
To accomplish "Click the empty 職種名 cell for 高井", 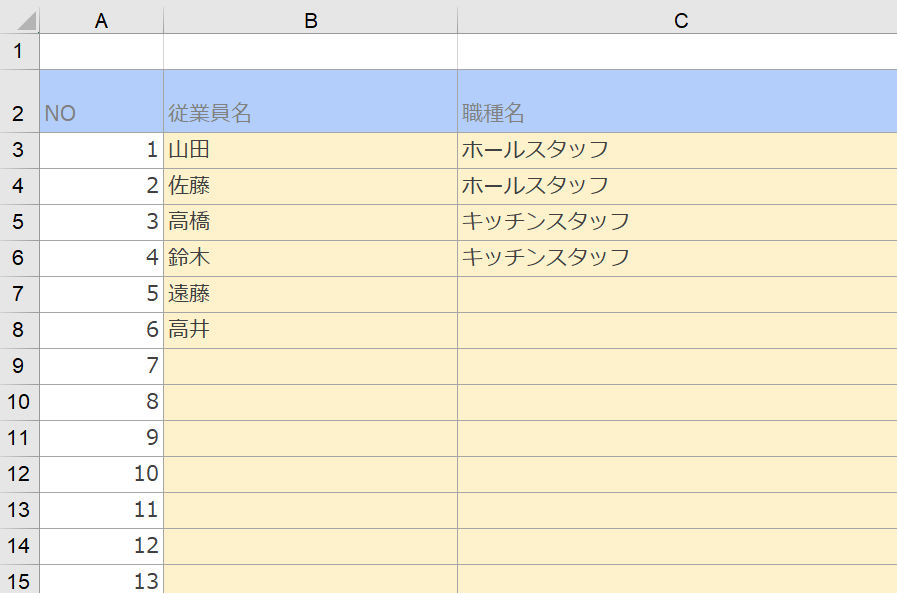I will (677, 331).
